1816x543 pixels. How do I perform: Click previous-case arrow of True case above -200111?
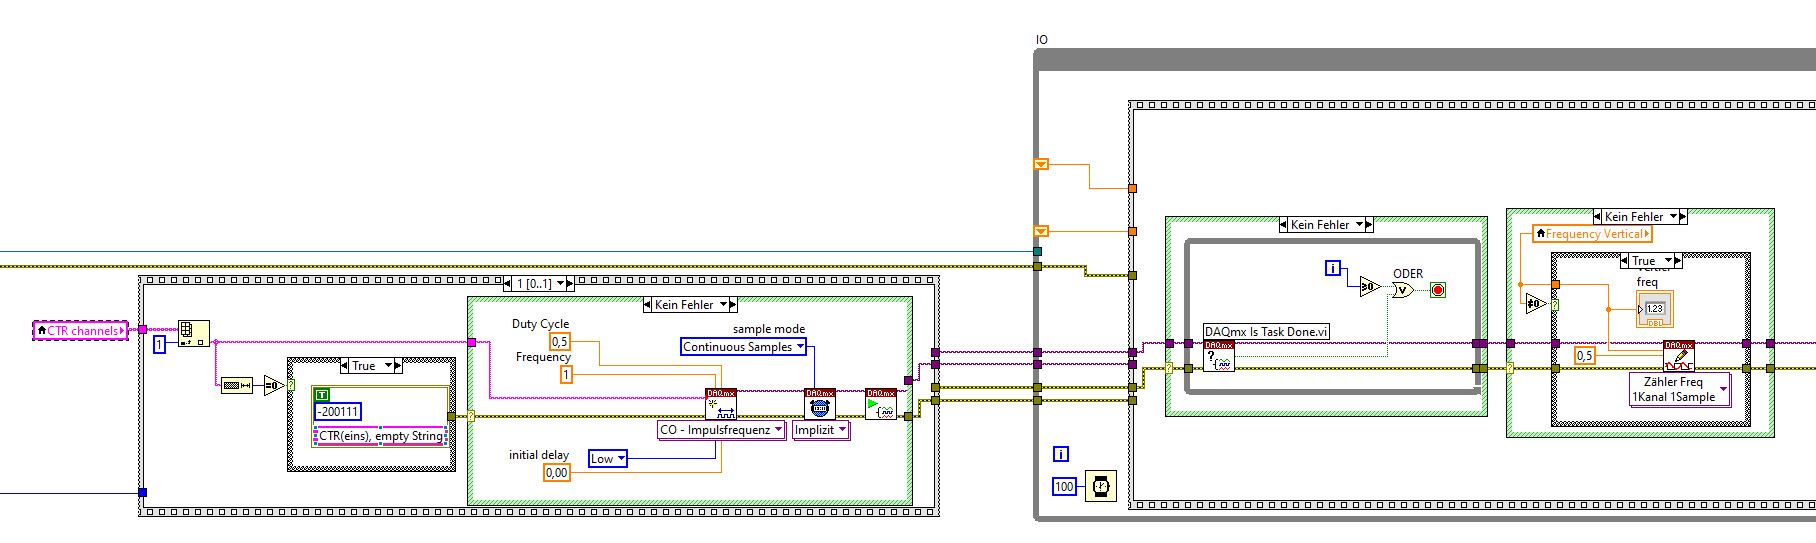pyautogui.click(x=344, y=366)
